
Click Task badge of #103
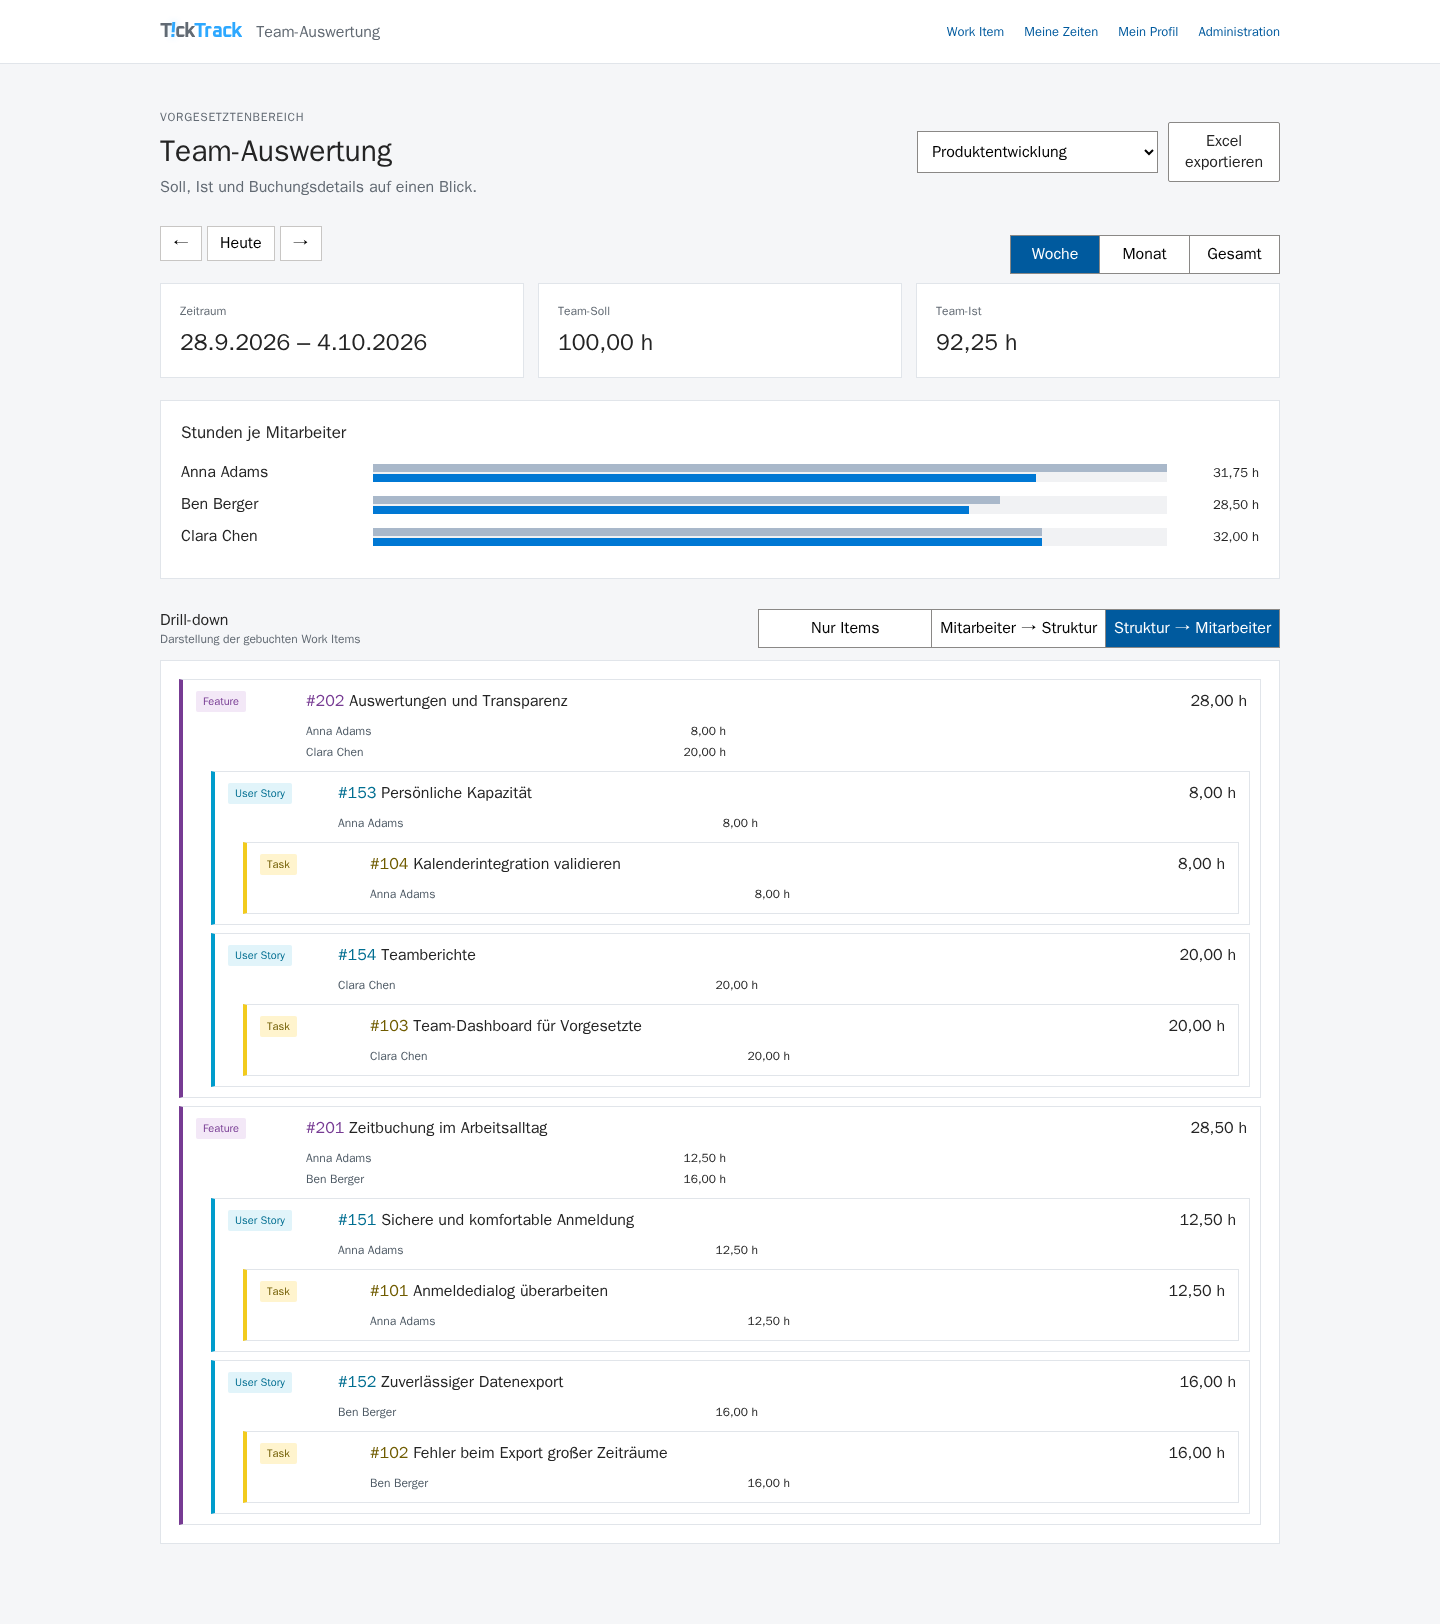click(278, 1027)
